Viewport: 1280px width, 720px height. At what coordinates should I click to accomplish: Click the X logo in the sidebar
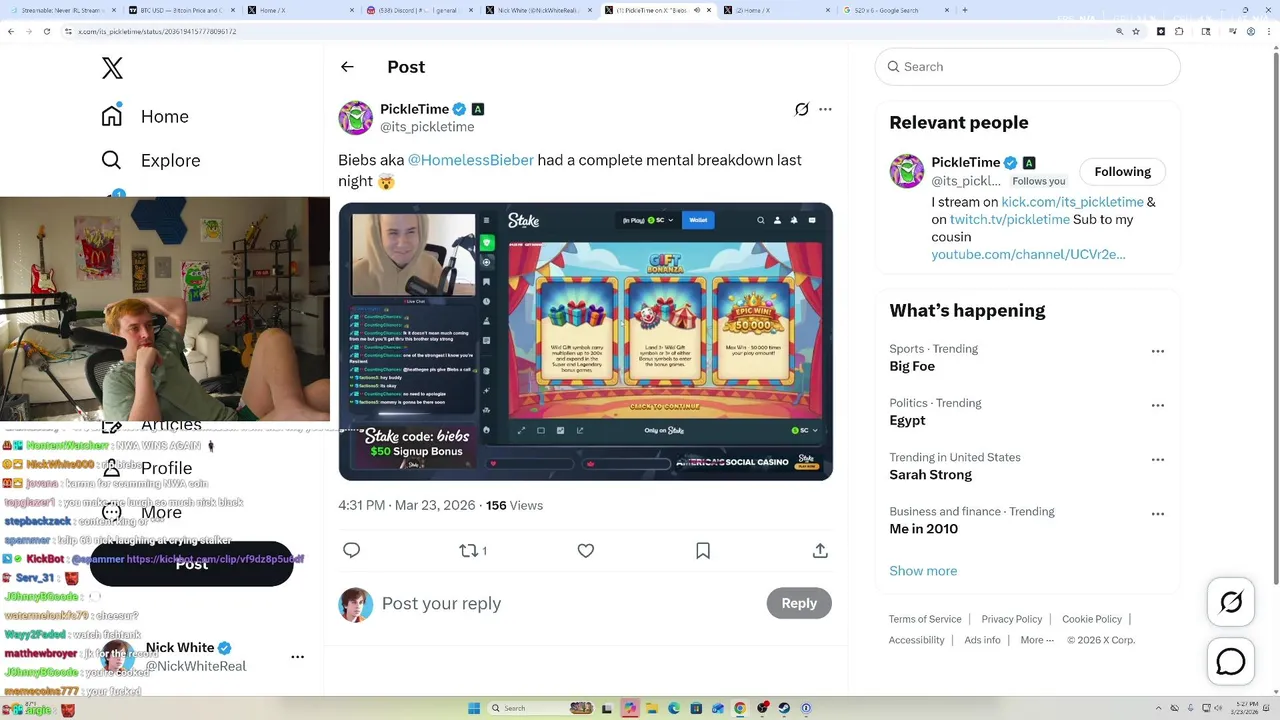click(112, 68)
